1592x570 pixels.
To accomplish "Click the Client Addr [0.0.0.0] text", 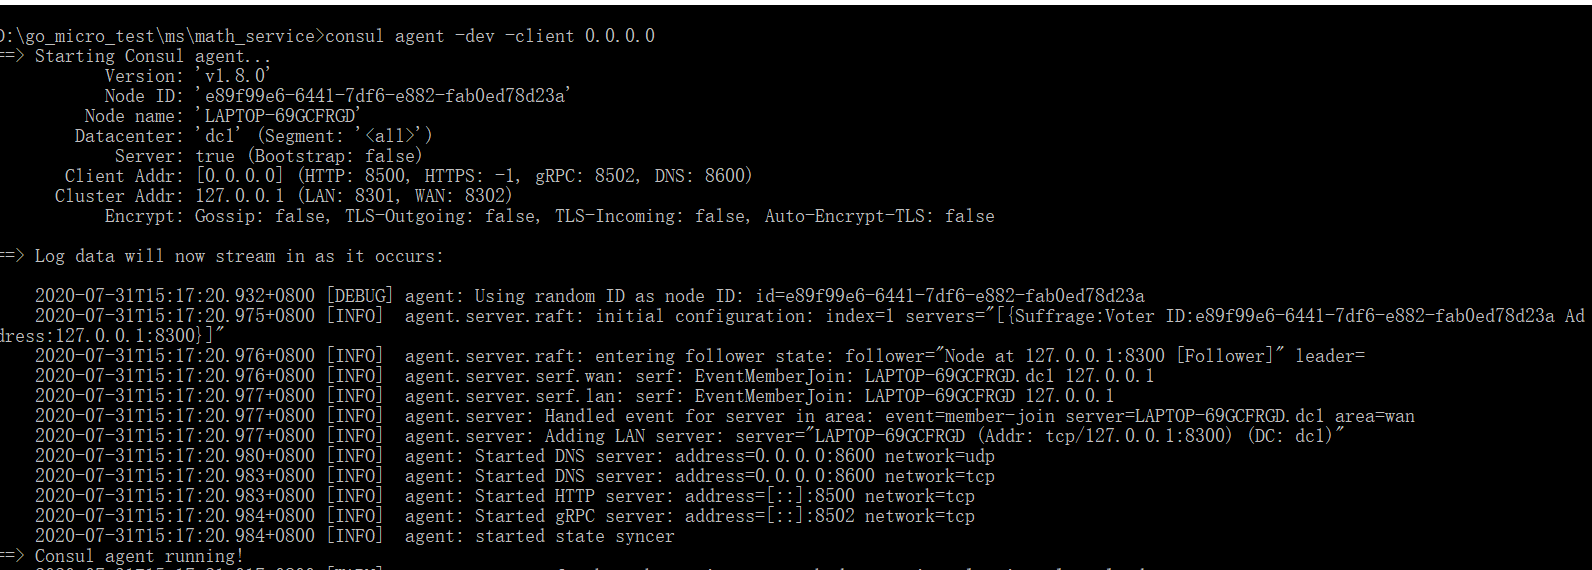I will (239, 176).
